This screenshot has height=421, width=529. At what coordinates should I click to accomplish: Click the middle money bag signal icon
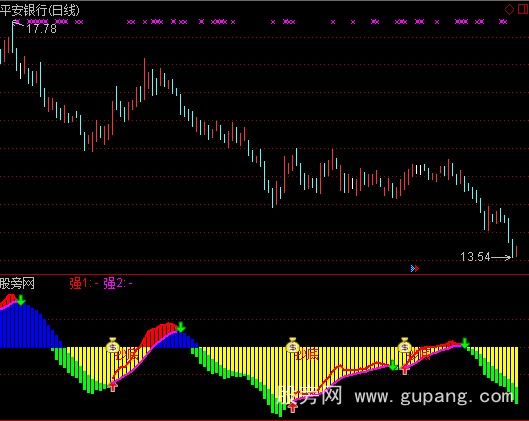293,345
